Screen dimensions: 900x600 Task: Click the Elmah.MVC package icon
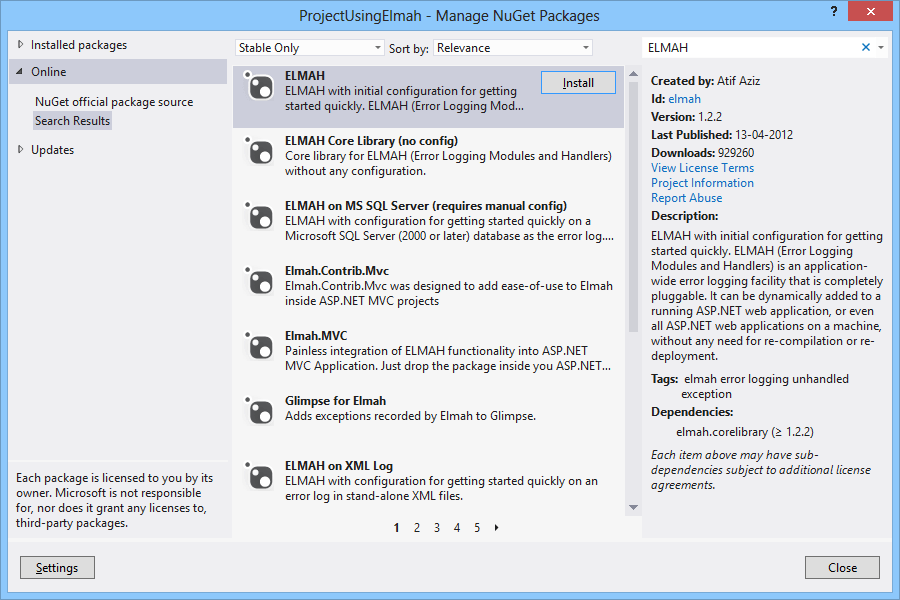(x=259, y=348)
